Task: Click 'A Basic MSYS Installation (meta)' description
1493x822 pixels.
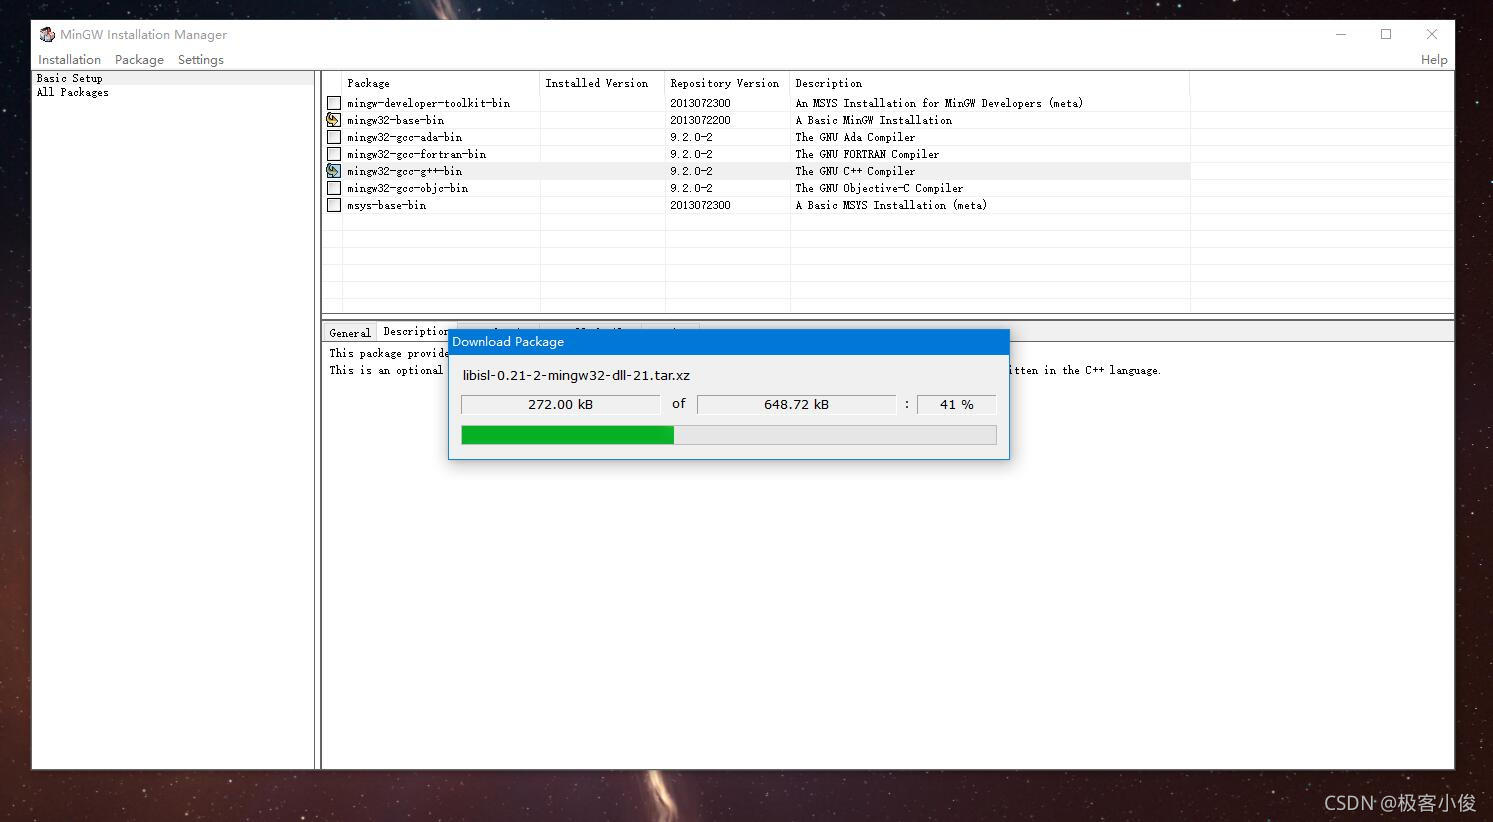Action: coord(891,205)
